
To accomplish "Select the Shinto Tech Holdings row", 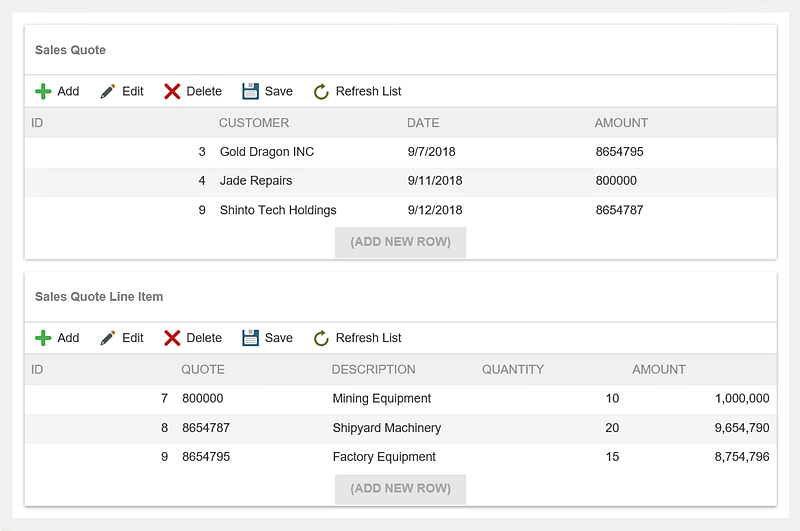I will coord(278,210).
